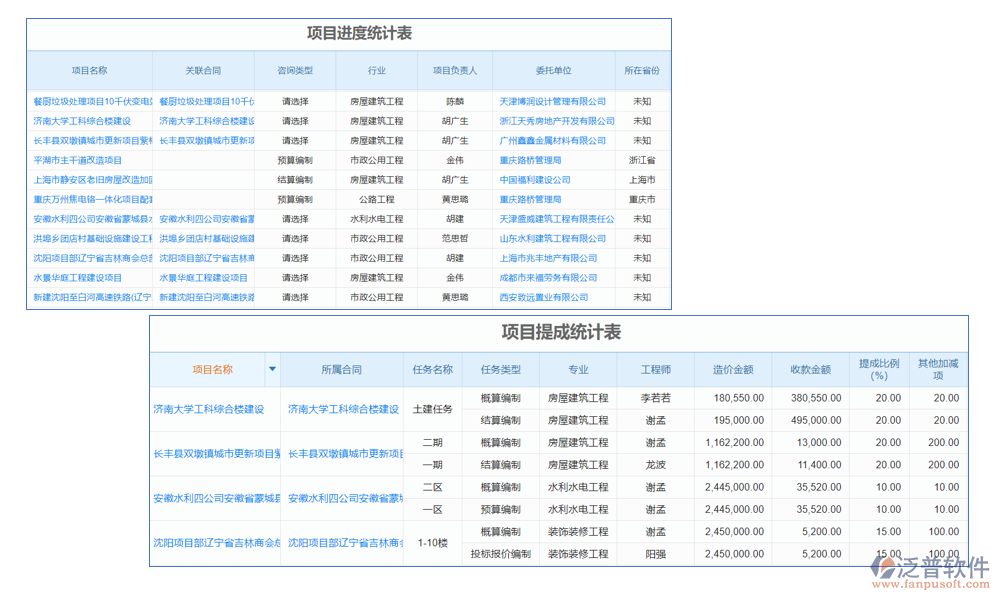Screen dimensions: 1000x600
Task: Click the 项目负责人 column header
Action: [457, 70]
